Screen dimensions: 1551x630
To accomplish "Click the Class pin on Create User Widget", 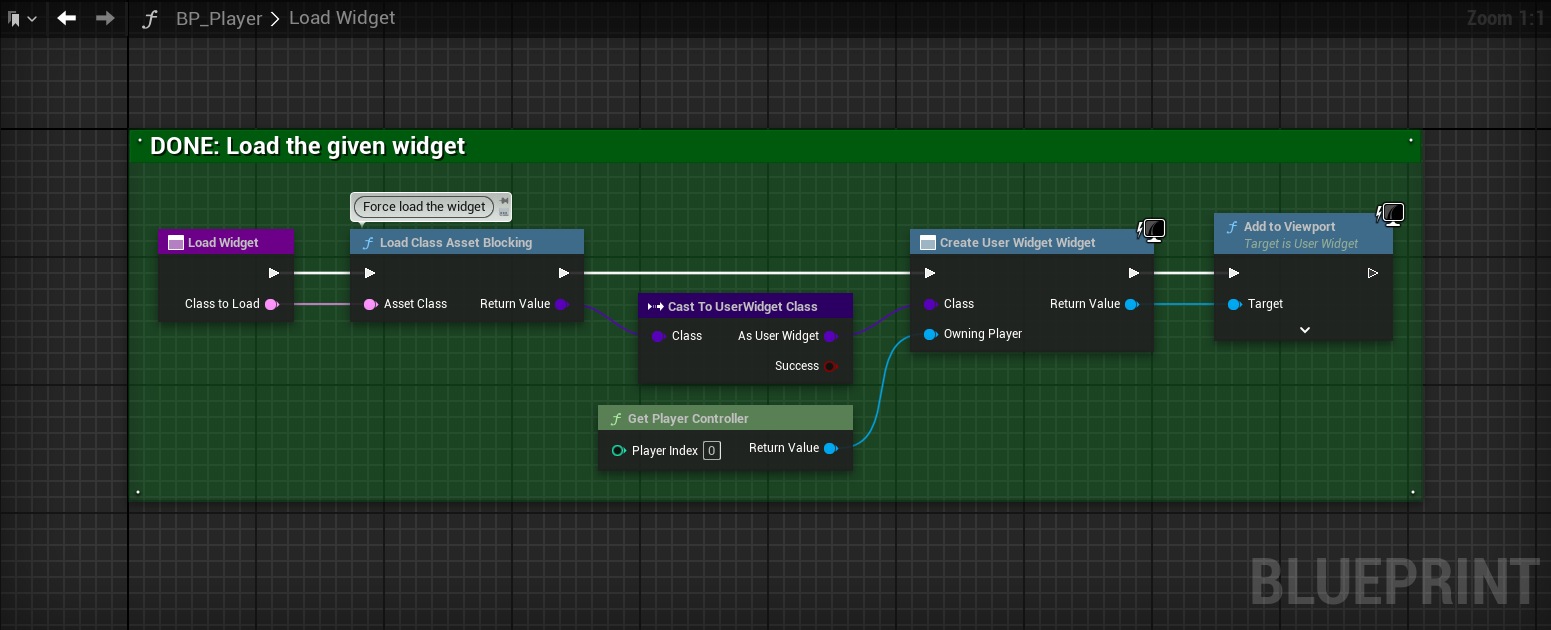I will point(931,304).
